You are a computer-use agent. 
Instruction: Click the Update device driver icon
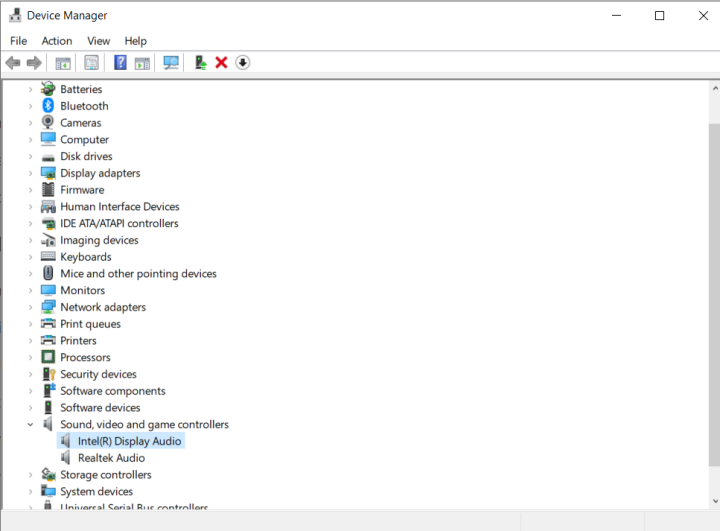pos(200,62)
